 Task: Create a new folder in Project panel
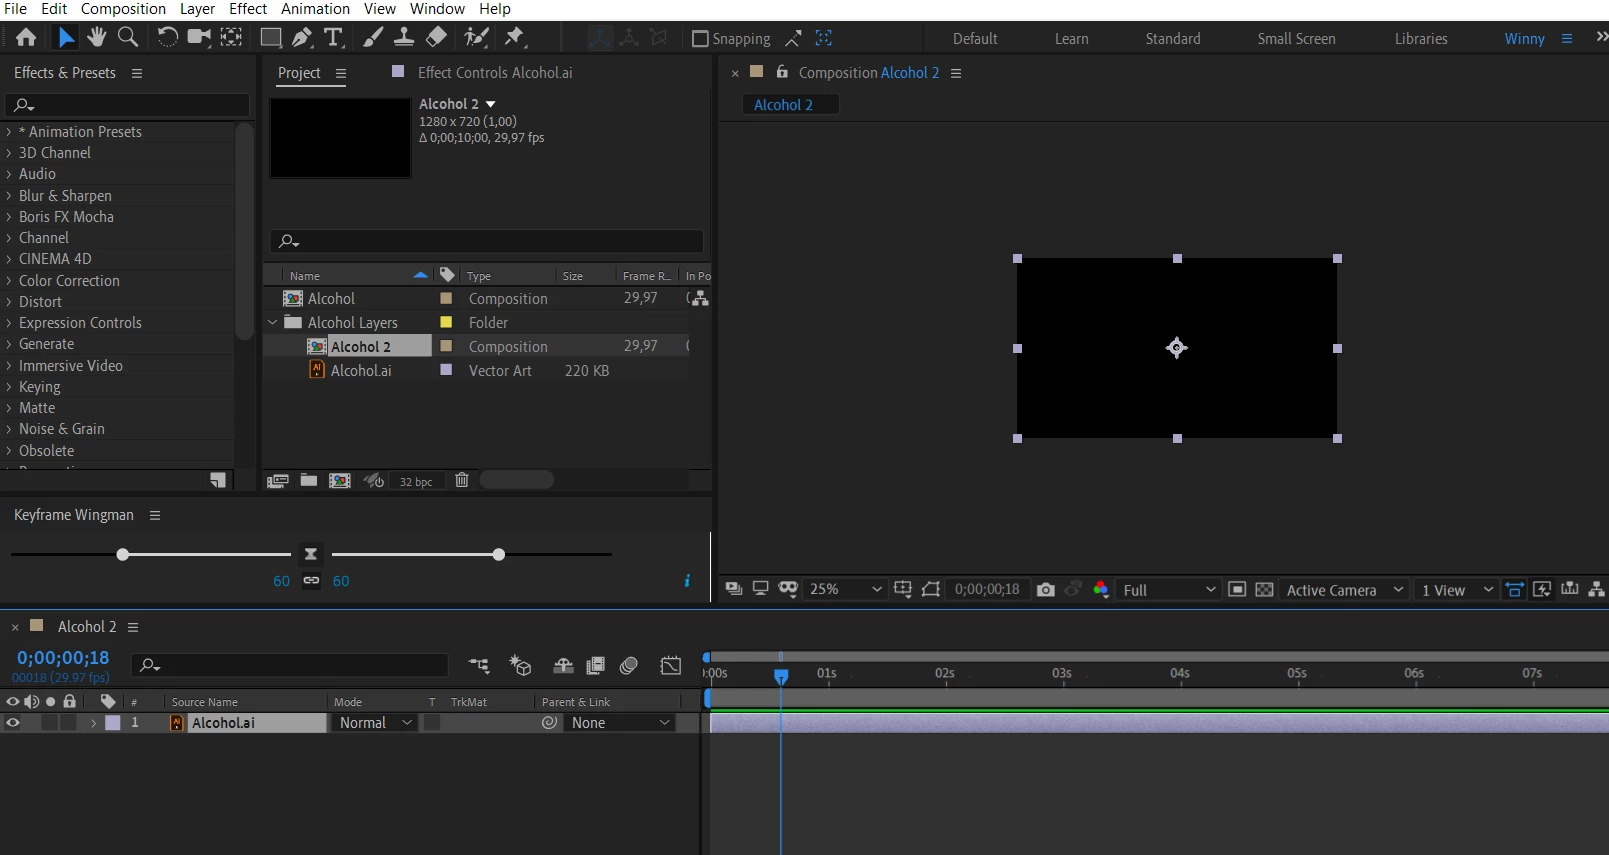(x=309, y=481)
